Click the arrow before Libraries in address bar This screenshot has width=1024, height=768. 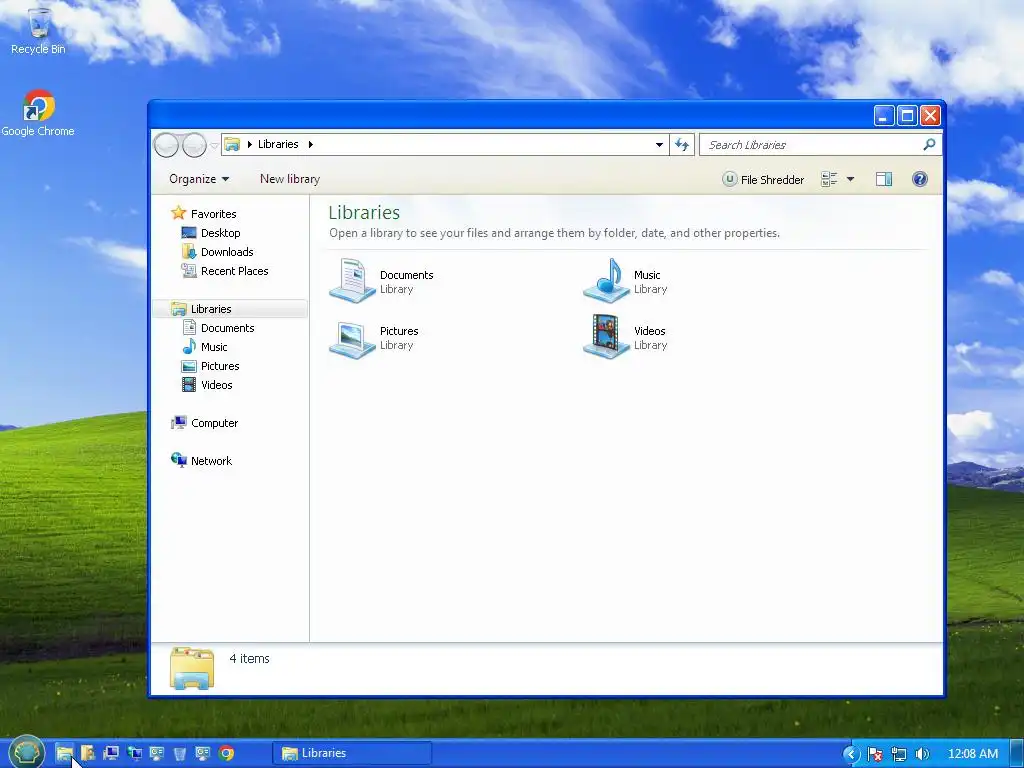[249, 144]
